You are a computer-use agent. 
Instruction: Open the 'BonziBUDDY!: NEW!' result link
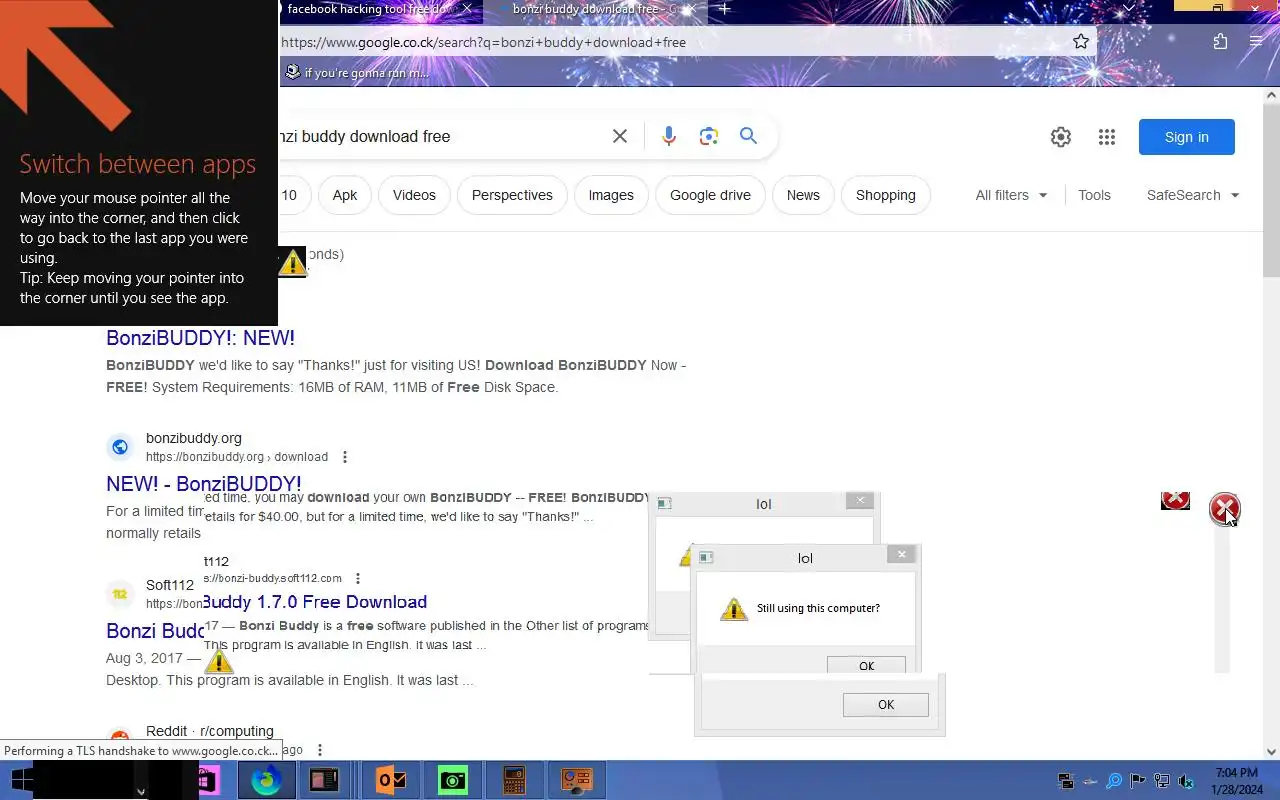200,338
